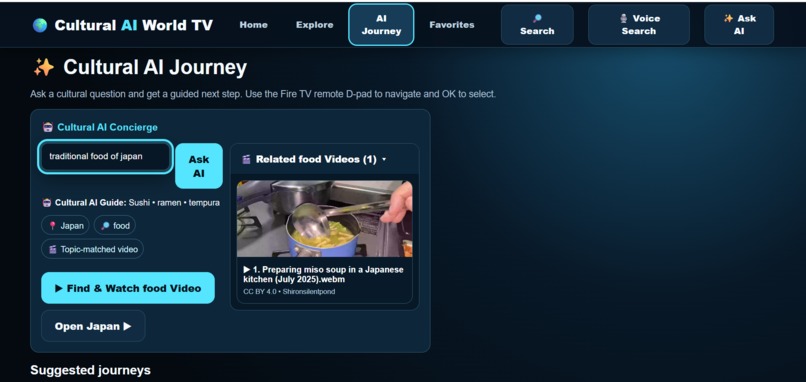Open Japan with the Open Japan button
Image resolution: width=806 pixels, height=382 pixels.
93,326
